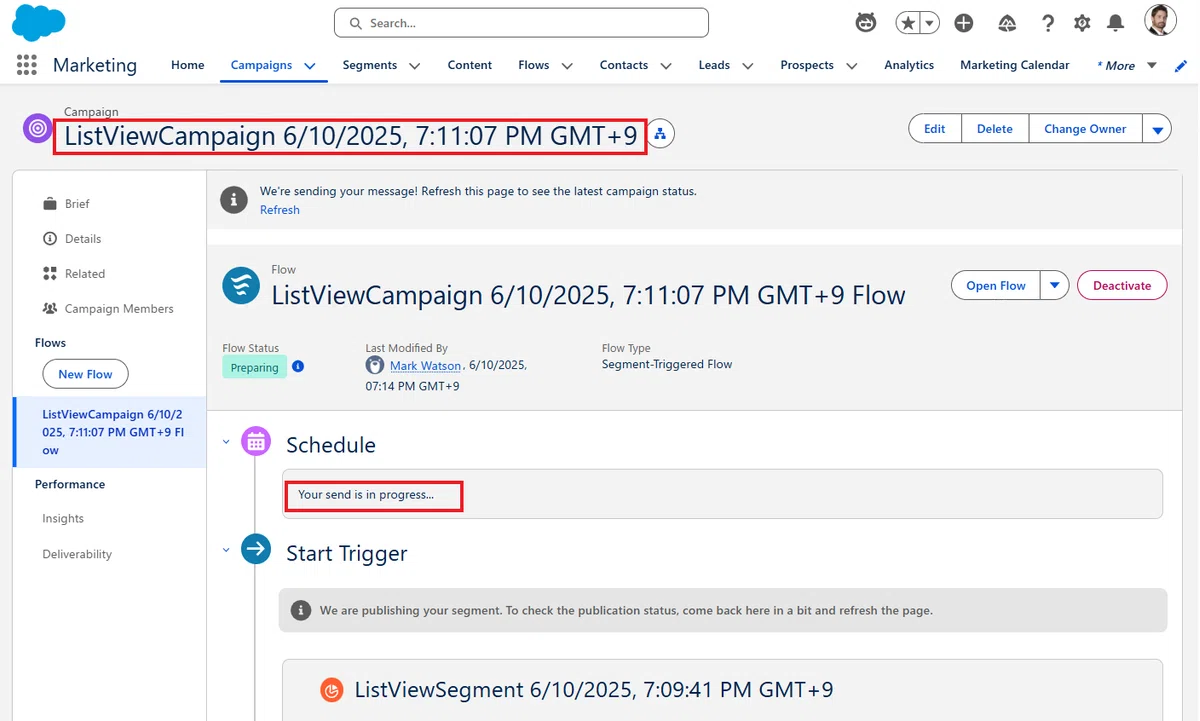Click the Start Trigger arrow icon
Viewport: 1200px width, 721px height.
256,549
